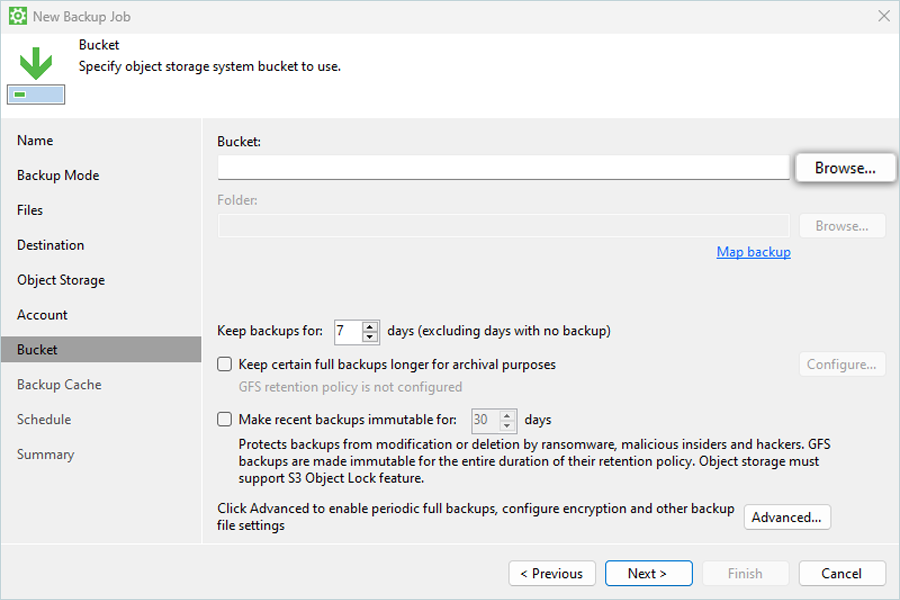Select the Backup Cache step
This screenshot has width=900, height=600.
pos(59,385)
